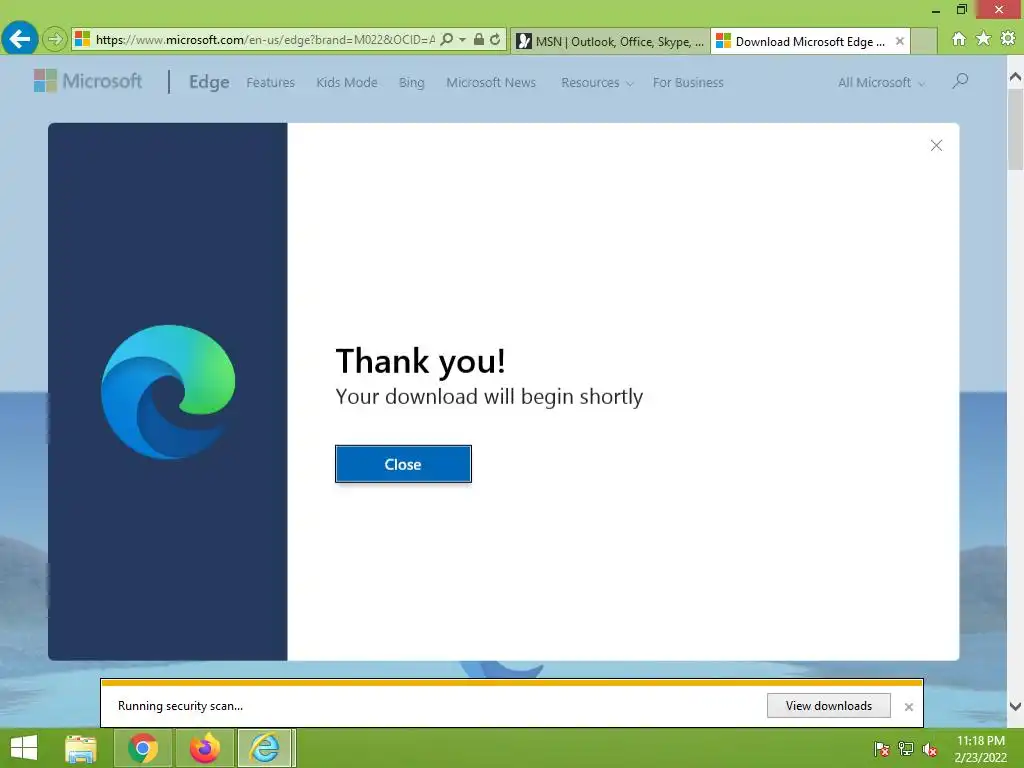This screenshot has height=768, width=1024.
Task: Close the Download Microsoft Edge tab
Action: pos(900,41)
